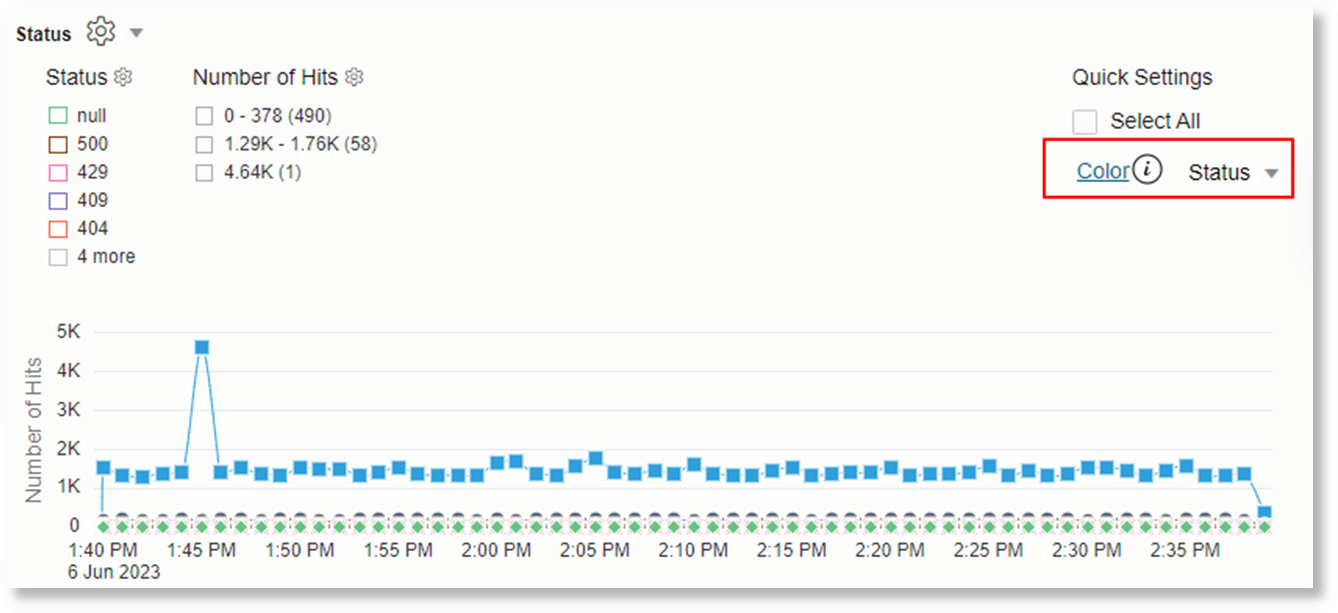The height and width of the screenshot is (613, 1338).
Task: Check the 4.64K (1) hits checkbox
Action: (x=204, y=171)
